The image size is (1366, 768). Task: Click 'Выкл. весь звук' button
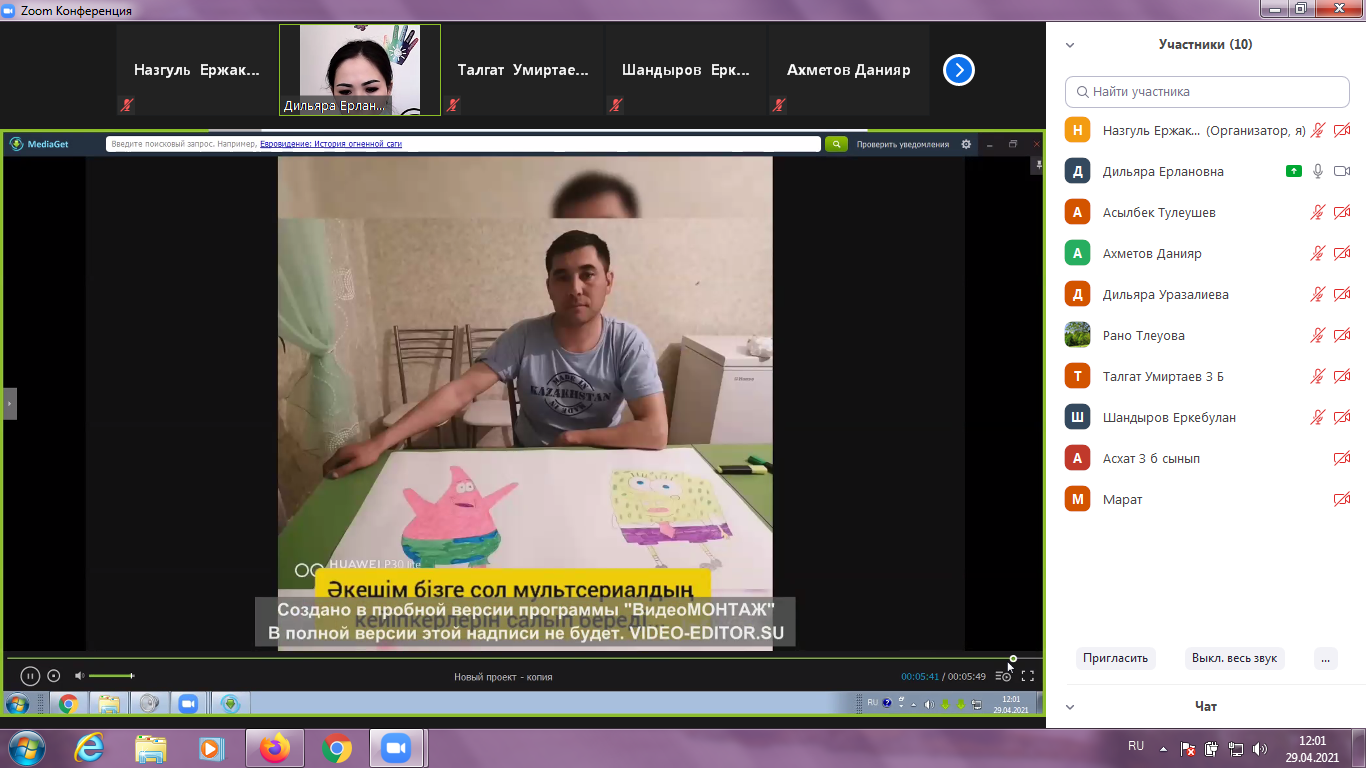pyautogui.click(x=1235, y=658)
